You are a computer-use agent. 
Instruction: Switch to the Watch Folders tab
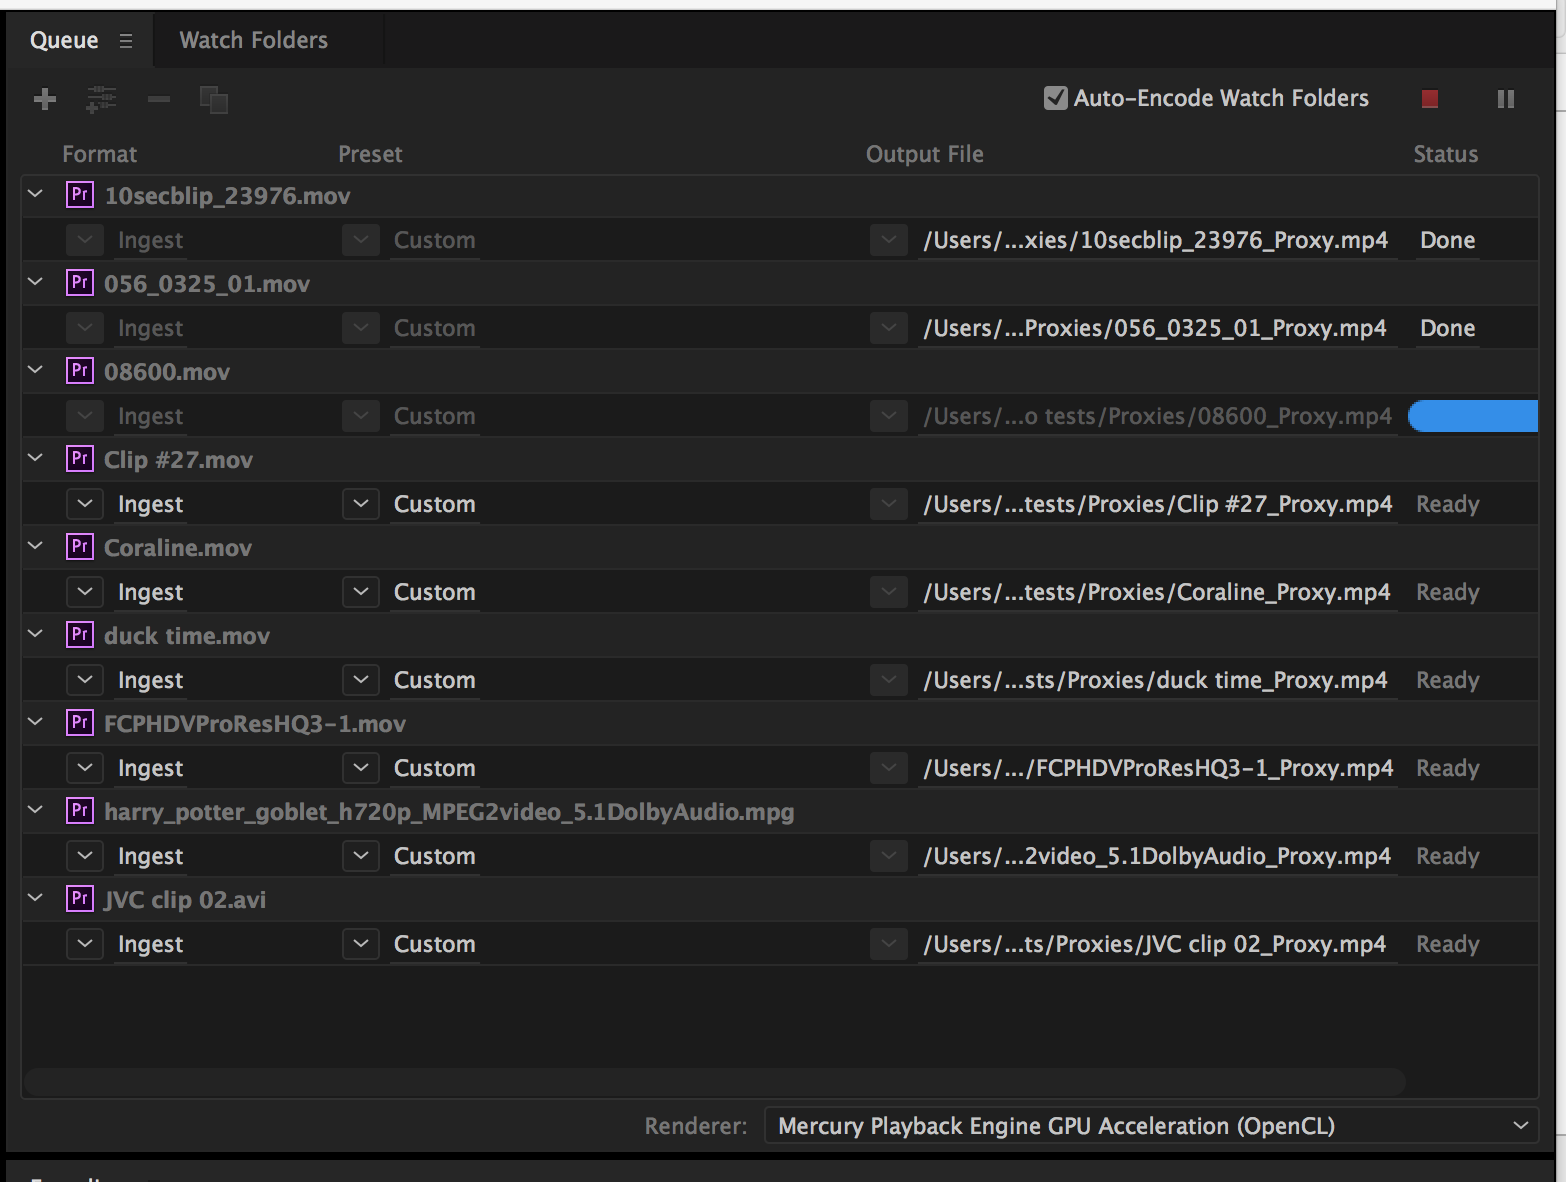(x=253, y=40)
